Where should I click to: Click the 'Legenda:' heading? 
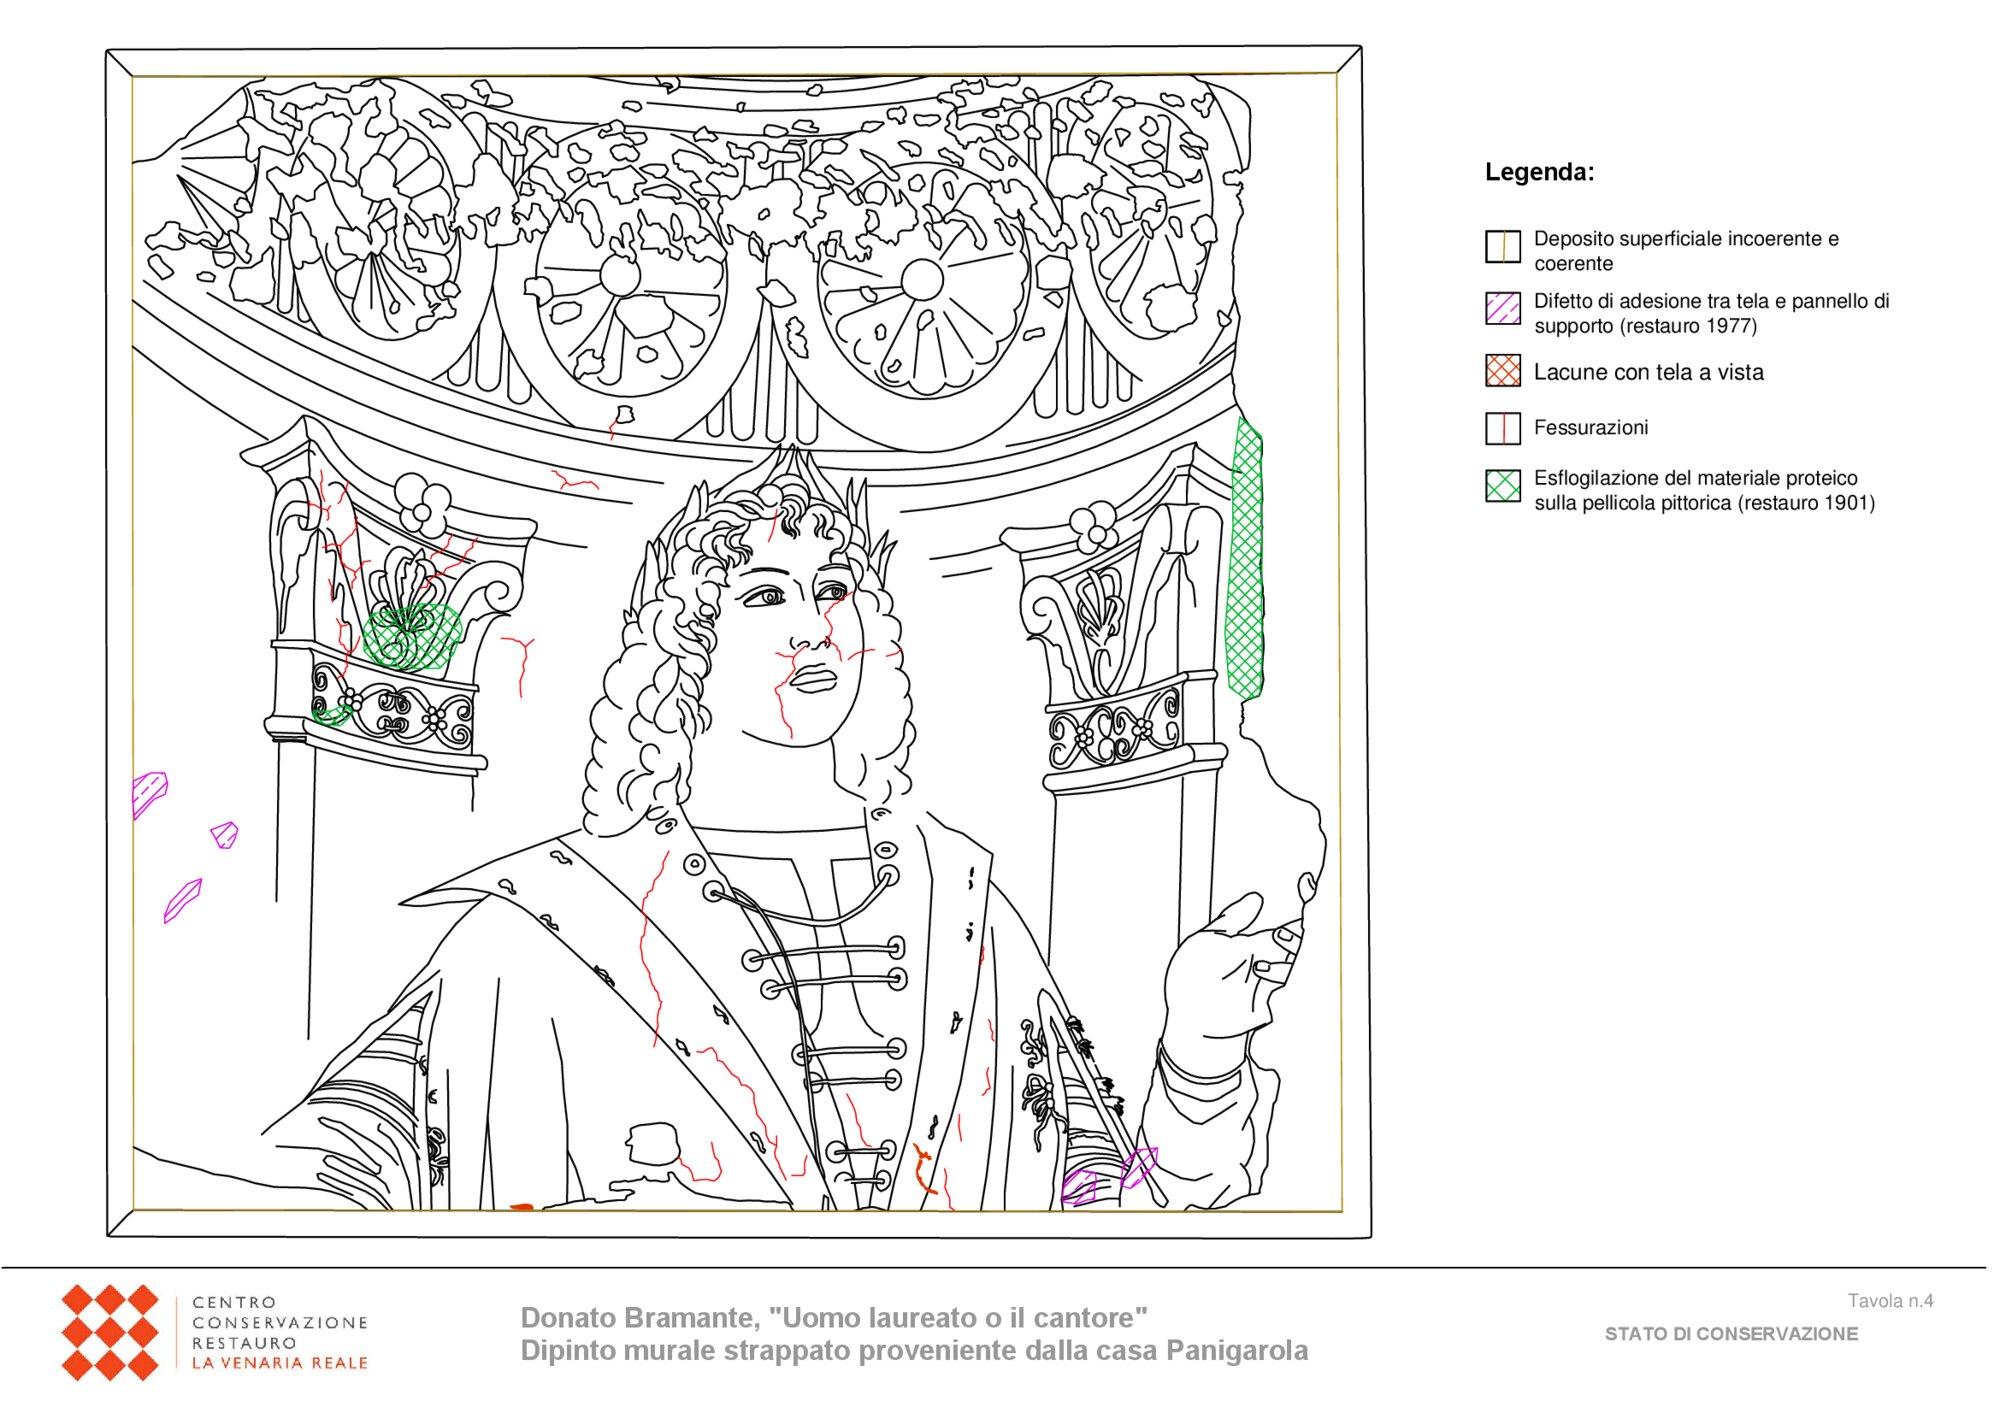point(1539,172)
